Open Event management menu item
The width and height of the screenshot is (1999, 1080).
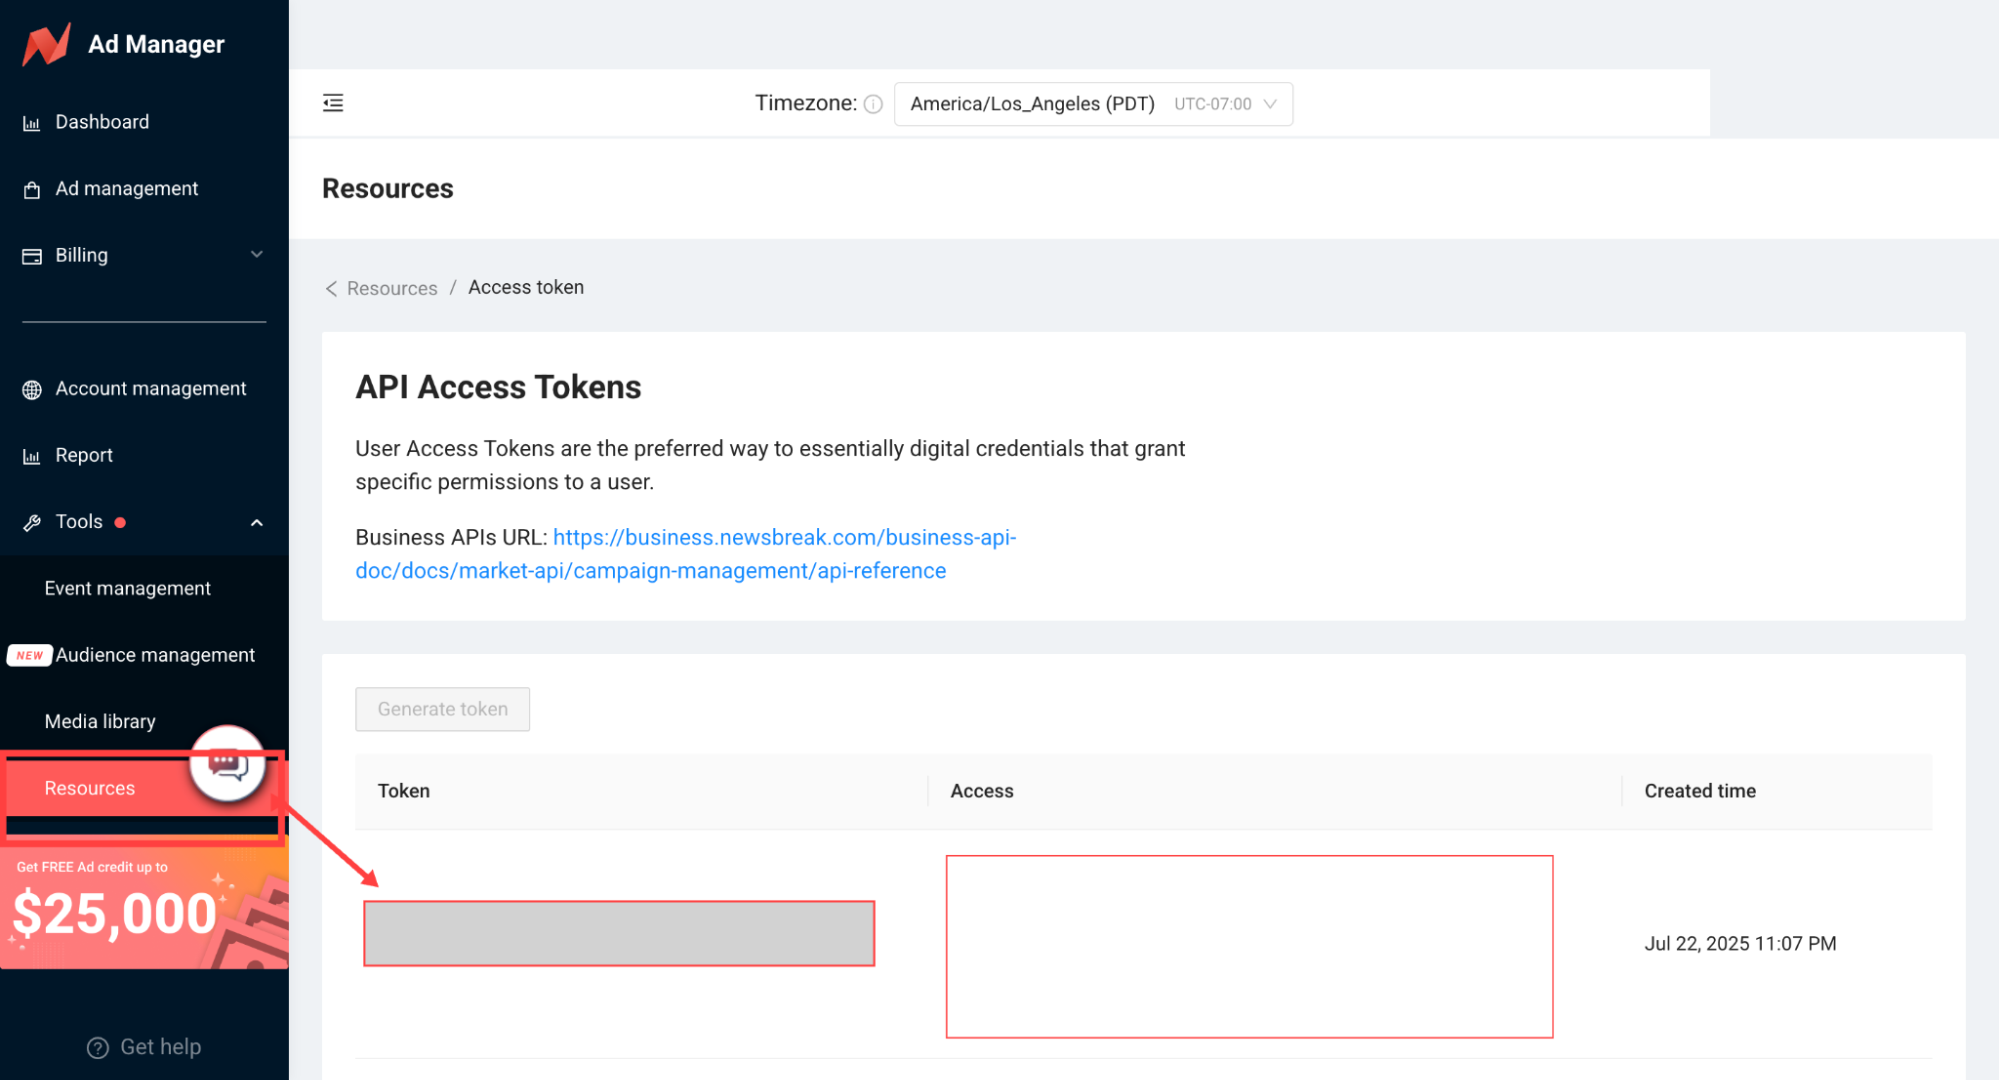(x=127, y=588)
